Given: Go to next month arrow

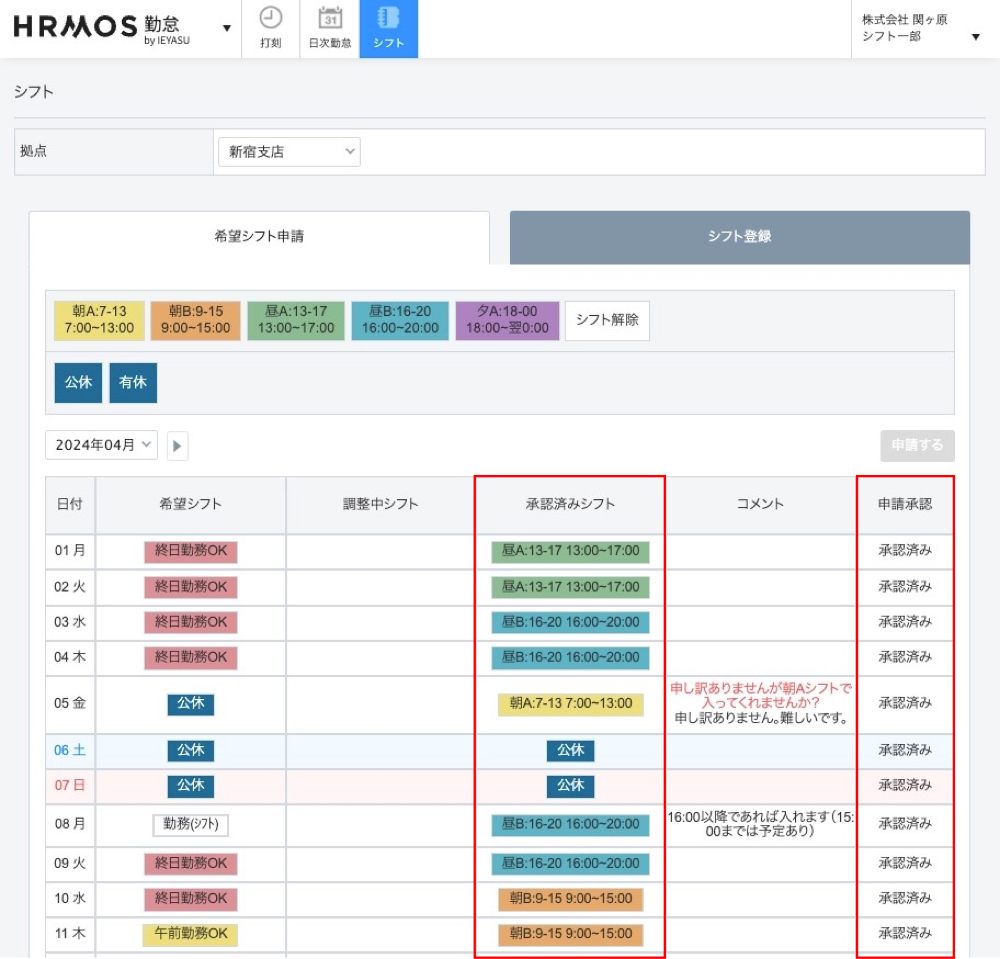Looking at the screenshot, I should [x=177, y=446].
